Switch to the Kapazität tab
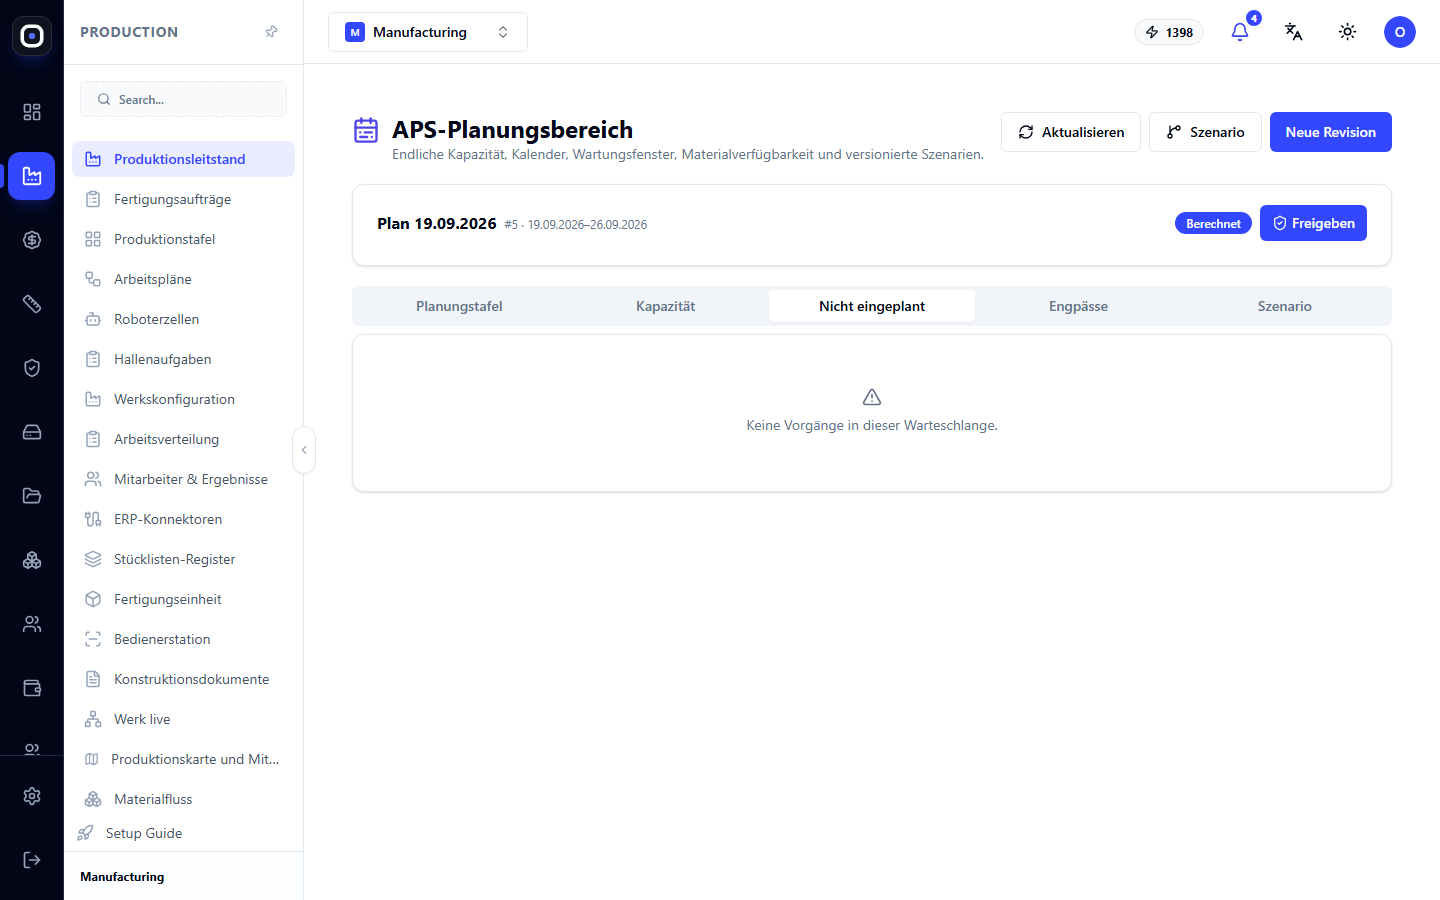Screen dimensions: 1440x900 pyautogui.click(x=666, y=306)
